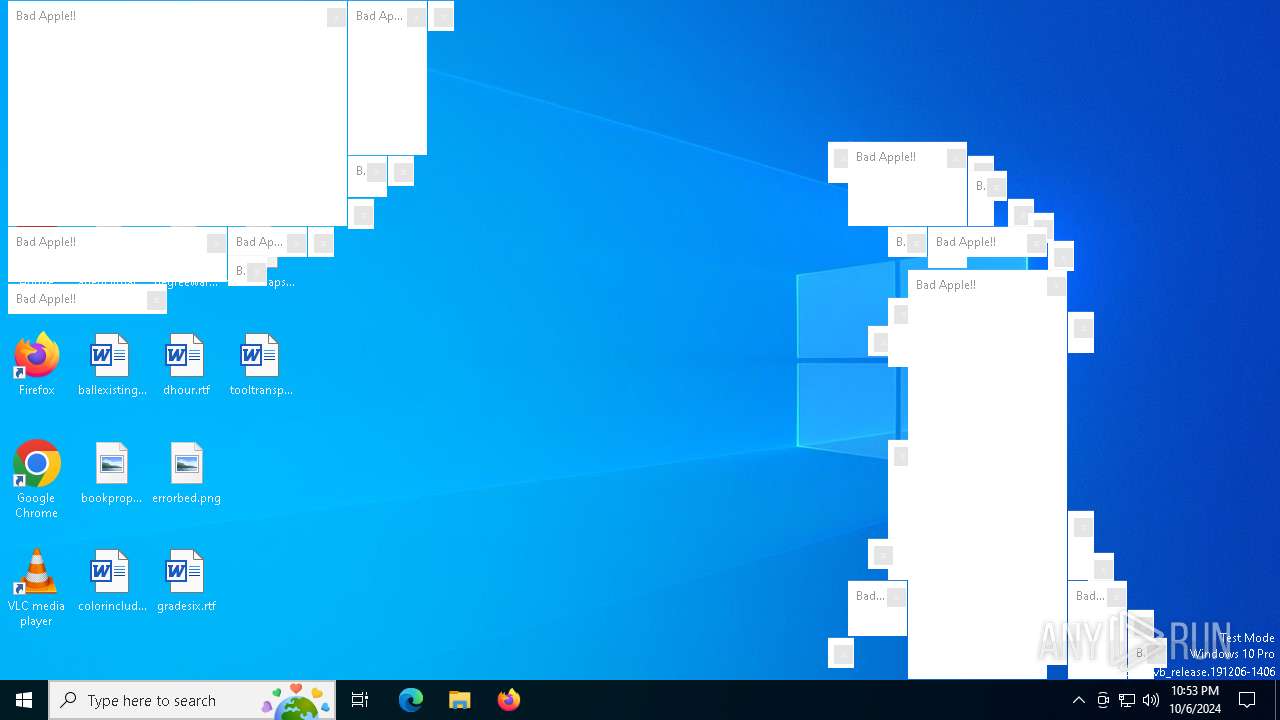Close the Bad Apple!! window above Firefox icon
Viewport: 1280px width, 720px height.
click(x=156, y=300)
